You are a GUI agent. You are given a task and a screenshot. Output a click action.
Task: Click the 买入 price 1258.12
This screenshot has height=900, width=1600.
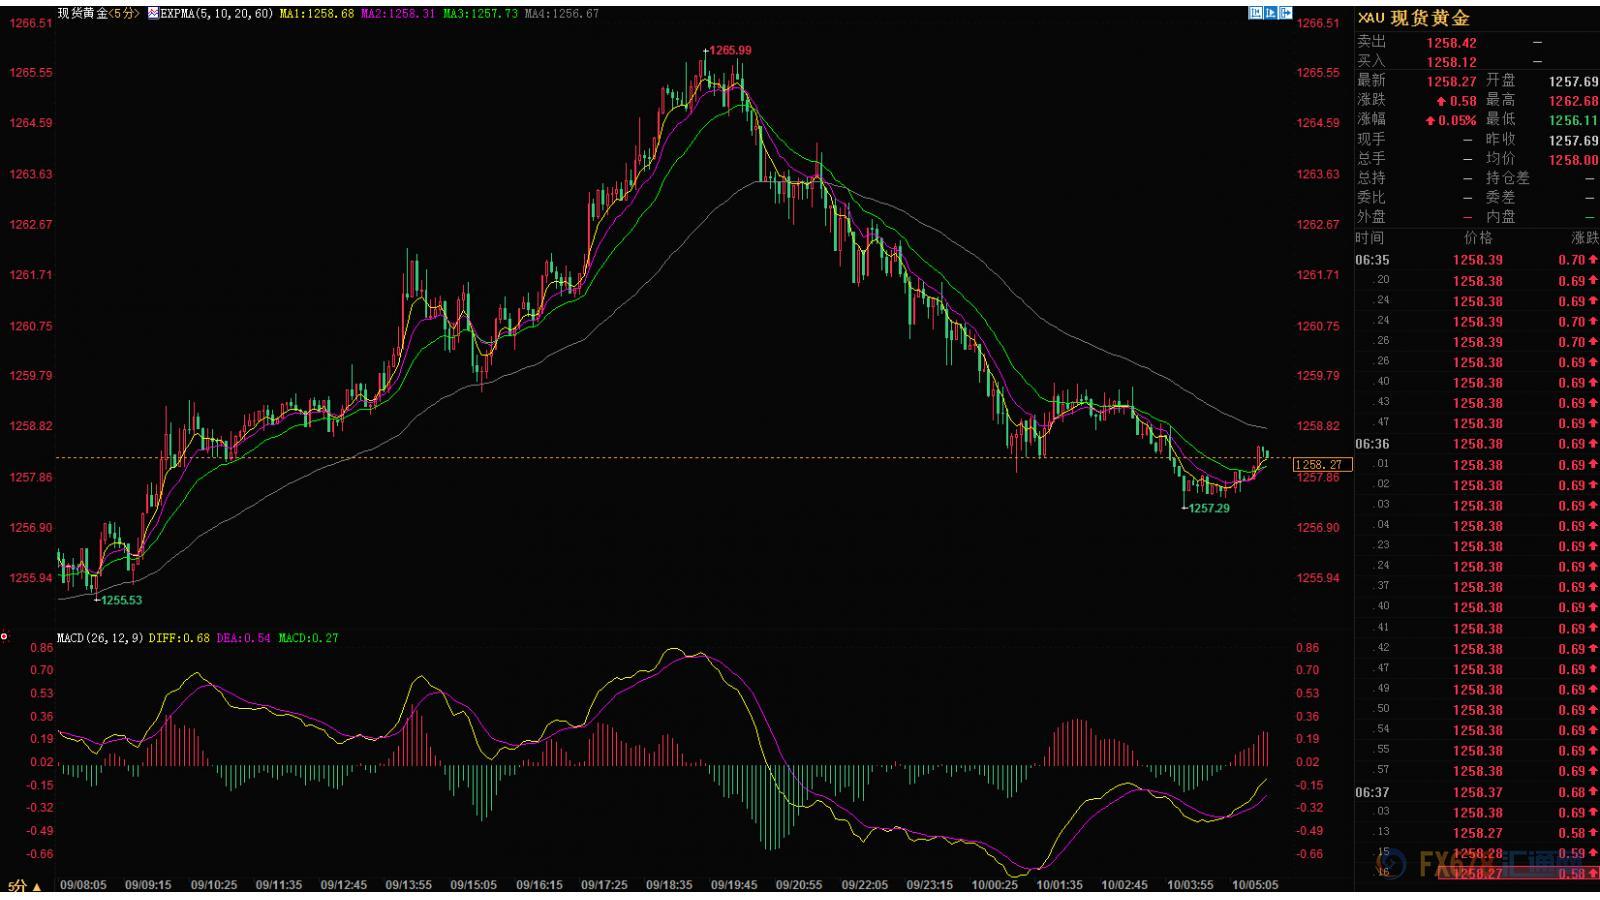click(1451, 62)
